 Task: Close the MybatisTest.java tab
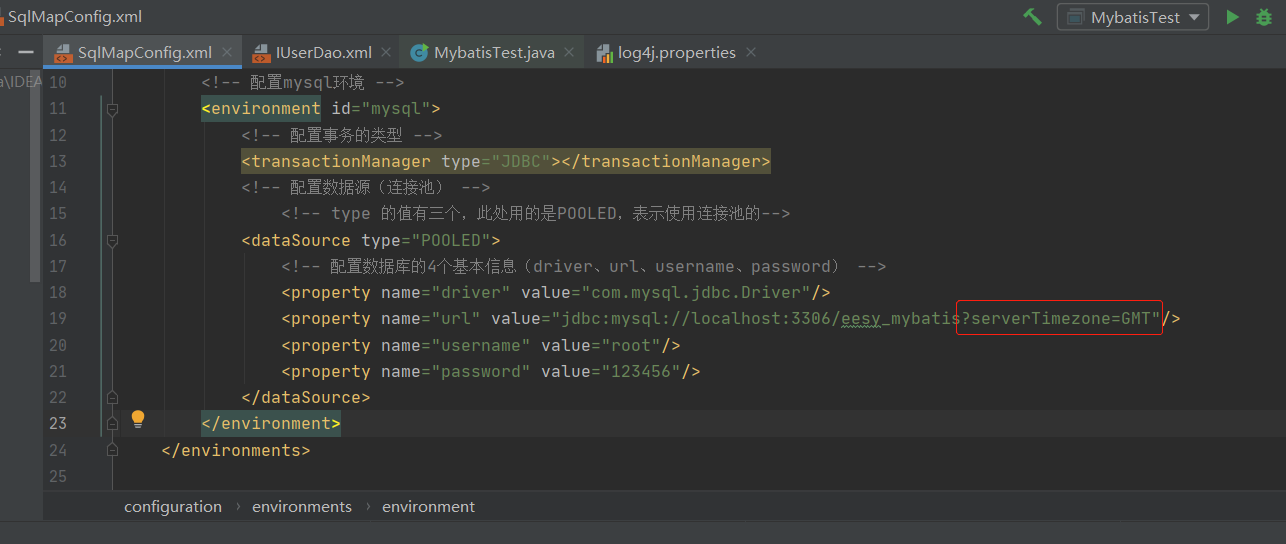pyautogui.click(x=571, y=52)
